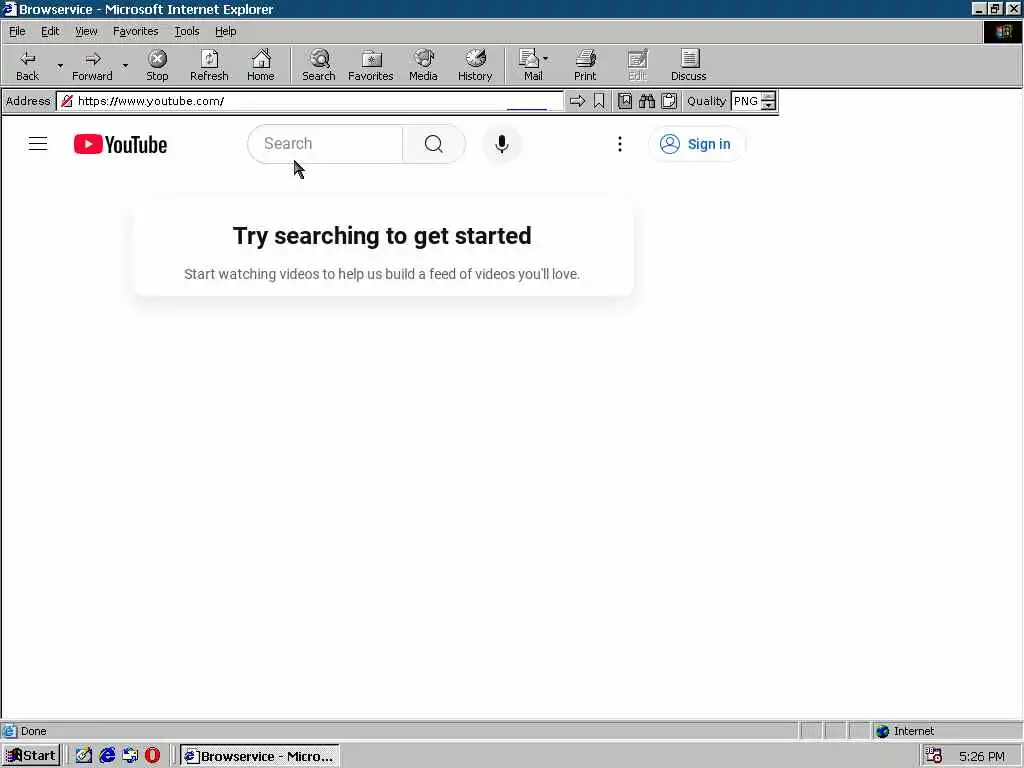1024x768 pixels.
Task: Open the History toolbar panel
Action: pos(475,65)
